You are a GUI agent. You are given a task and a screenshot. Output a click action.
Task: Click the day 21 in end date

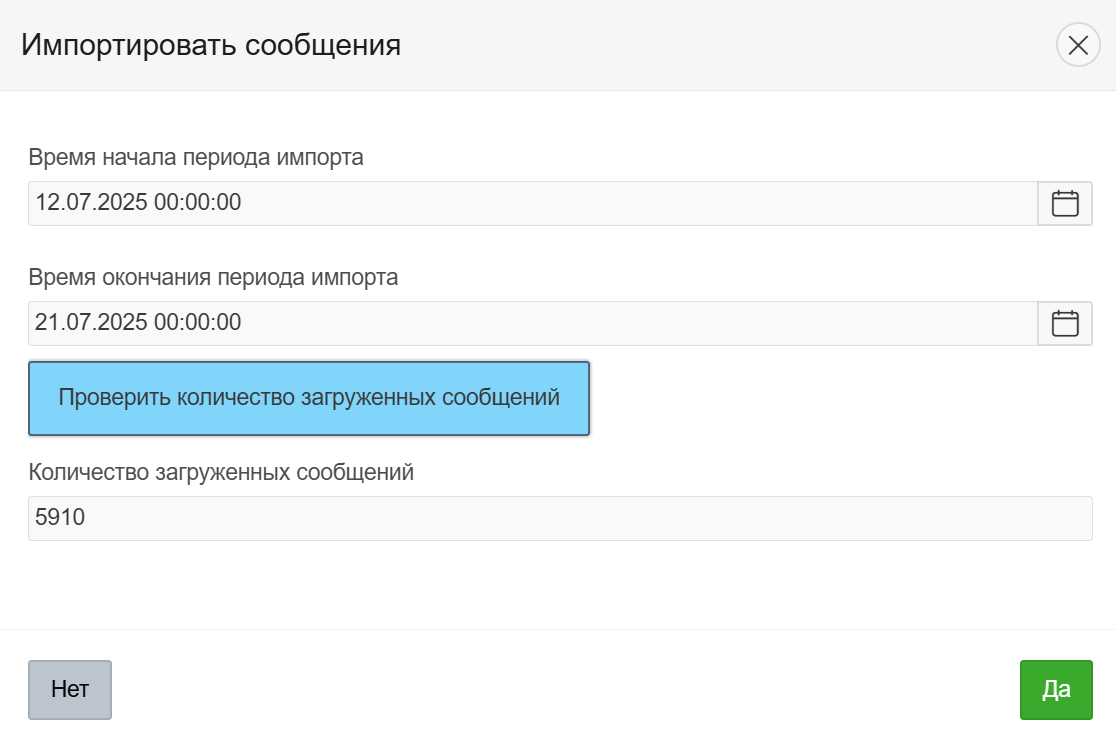[46, 323]
